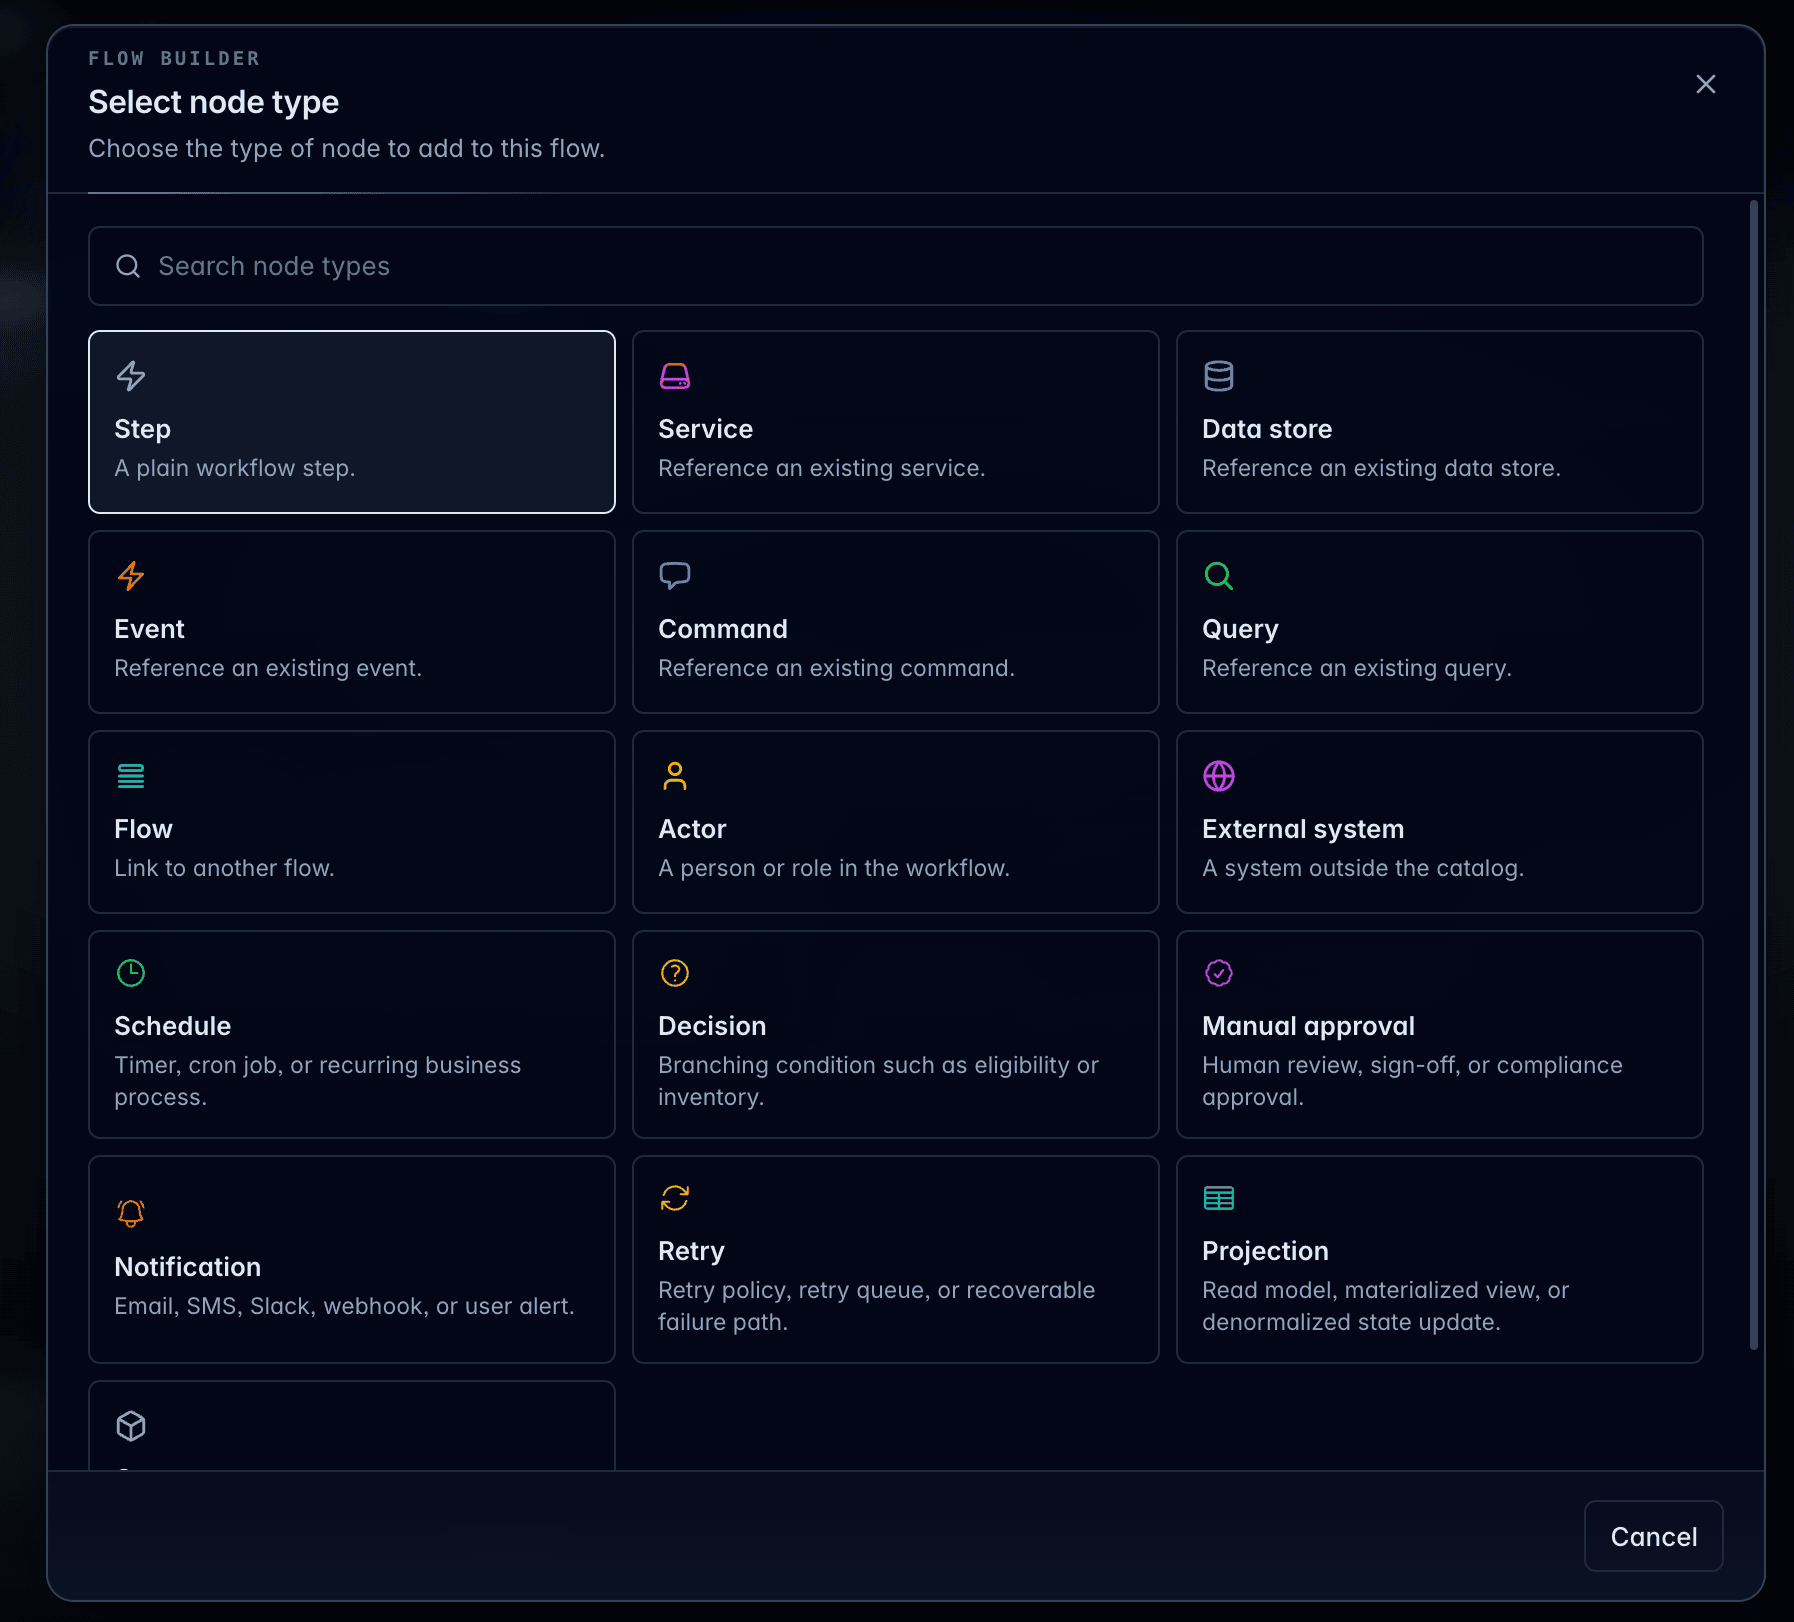Click 'Email, SMS, Slack, webhook, or user alert.'
The height and width of the screenshot is (1622, 1794).
(344, 1306)
